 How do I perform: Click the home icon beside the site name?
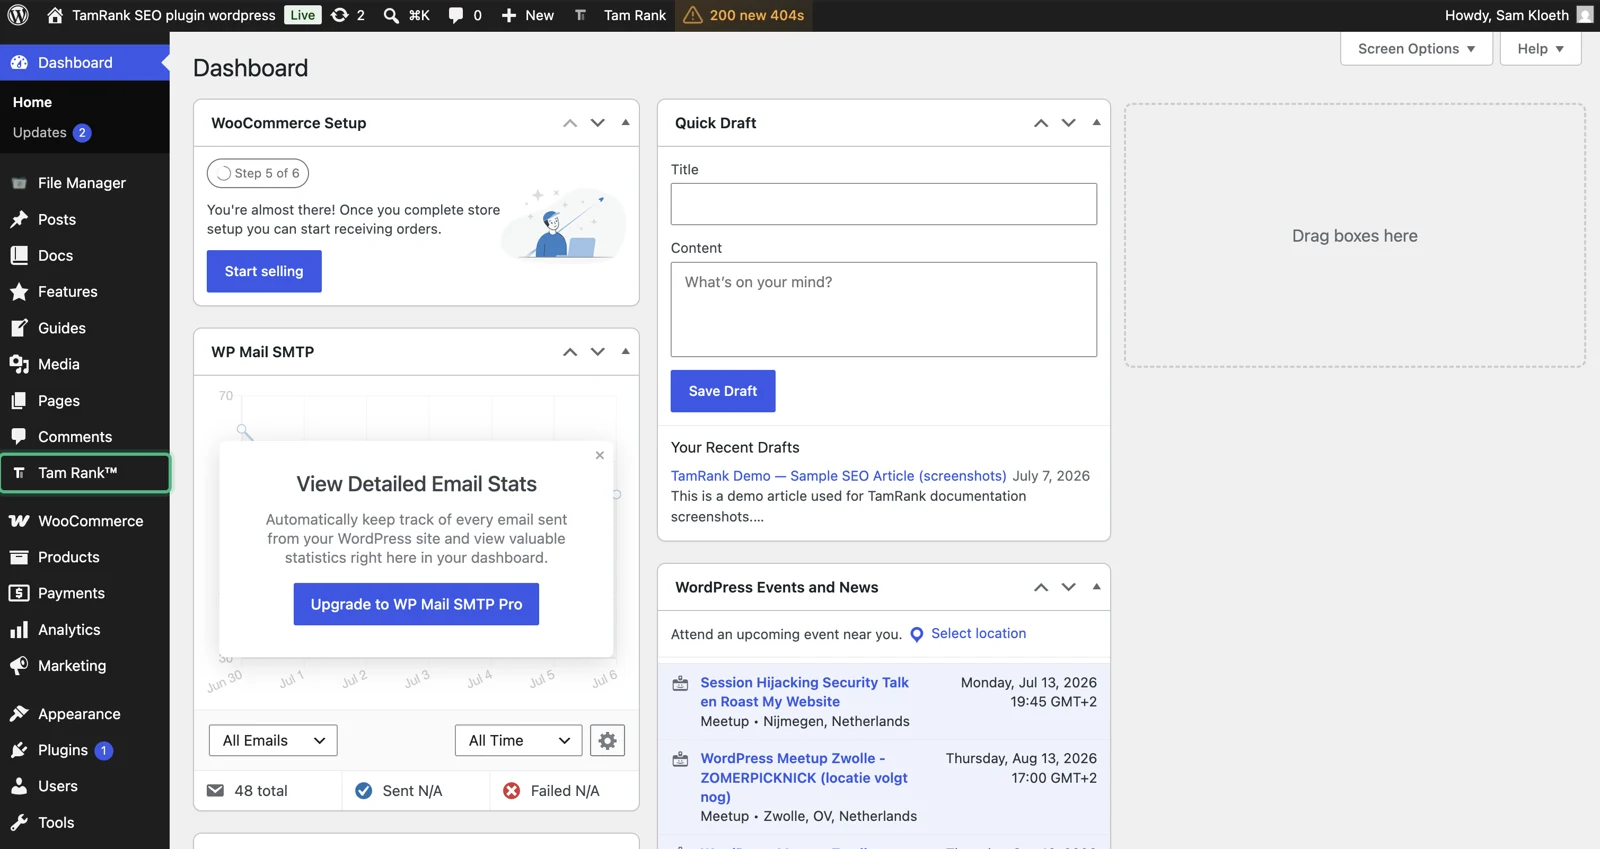point(55,15)
